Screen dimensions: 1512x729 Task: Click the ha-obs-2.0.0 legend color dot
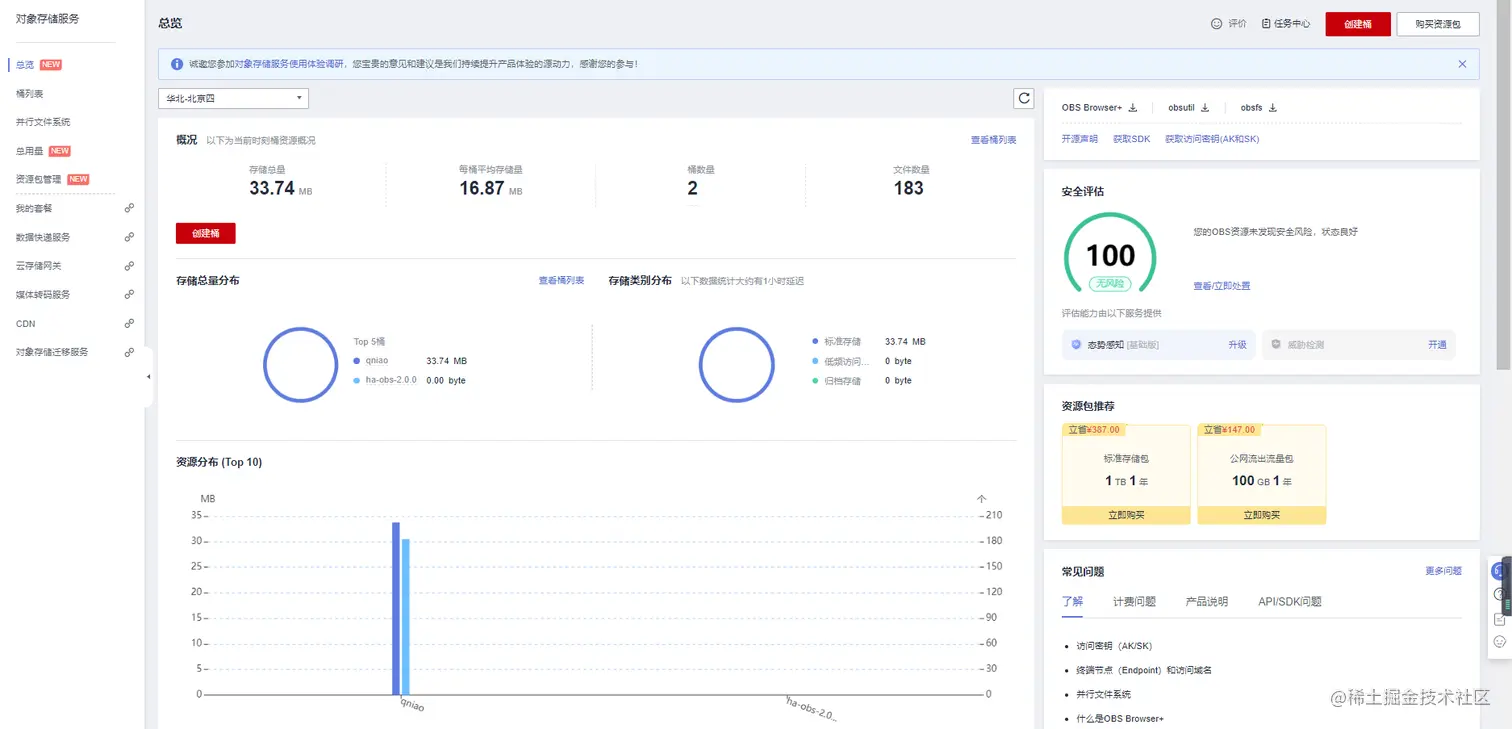tap(357, 380)
